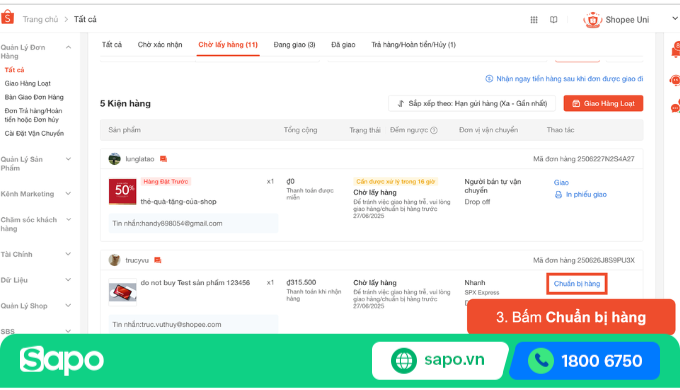Click printer icon next to In phiếu giao
Screen dimensions: 680x390
coord(559,195)
